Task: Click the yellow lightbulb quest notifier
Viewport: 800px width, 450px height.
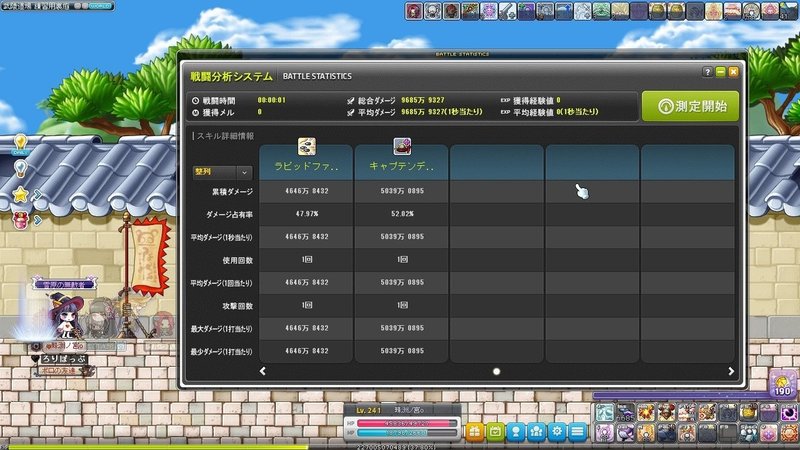Action: 20,143
